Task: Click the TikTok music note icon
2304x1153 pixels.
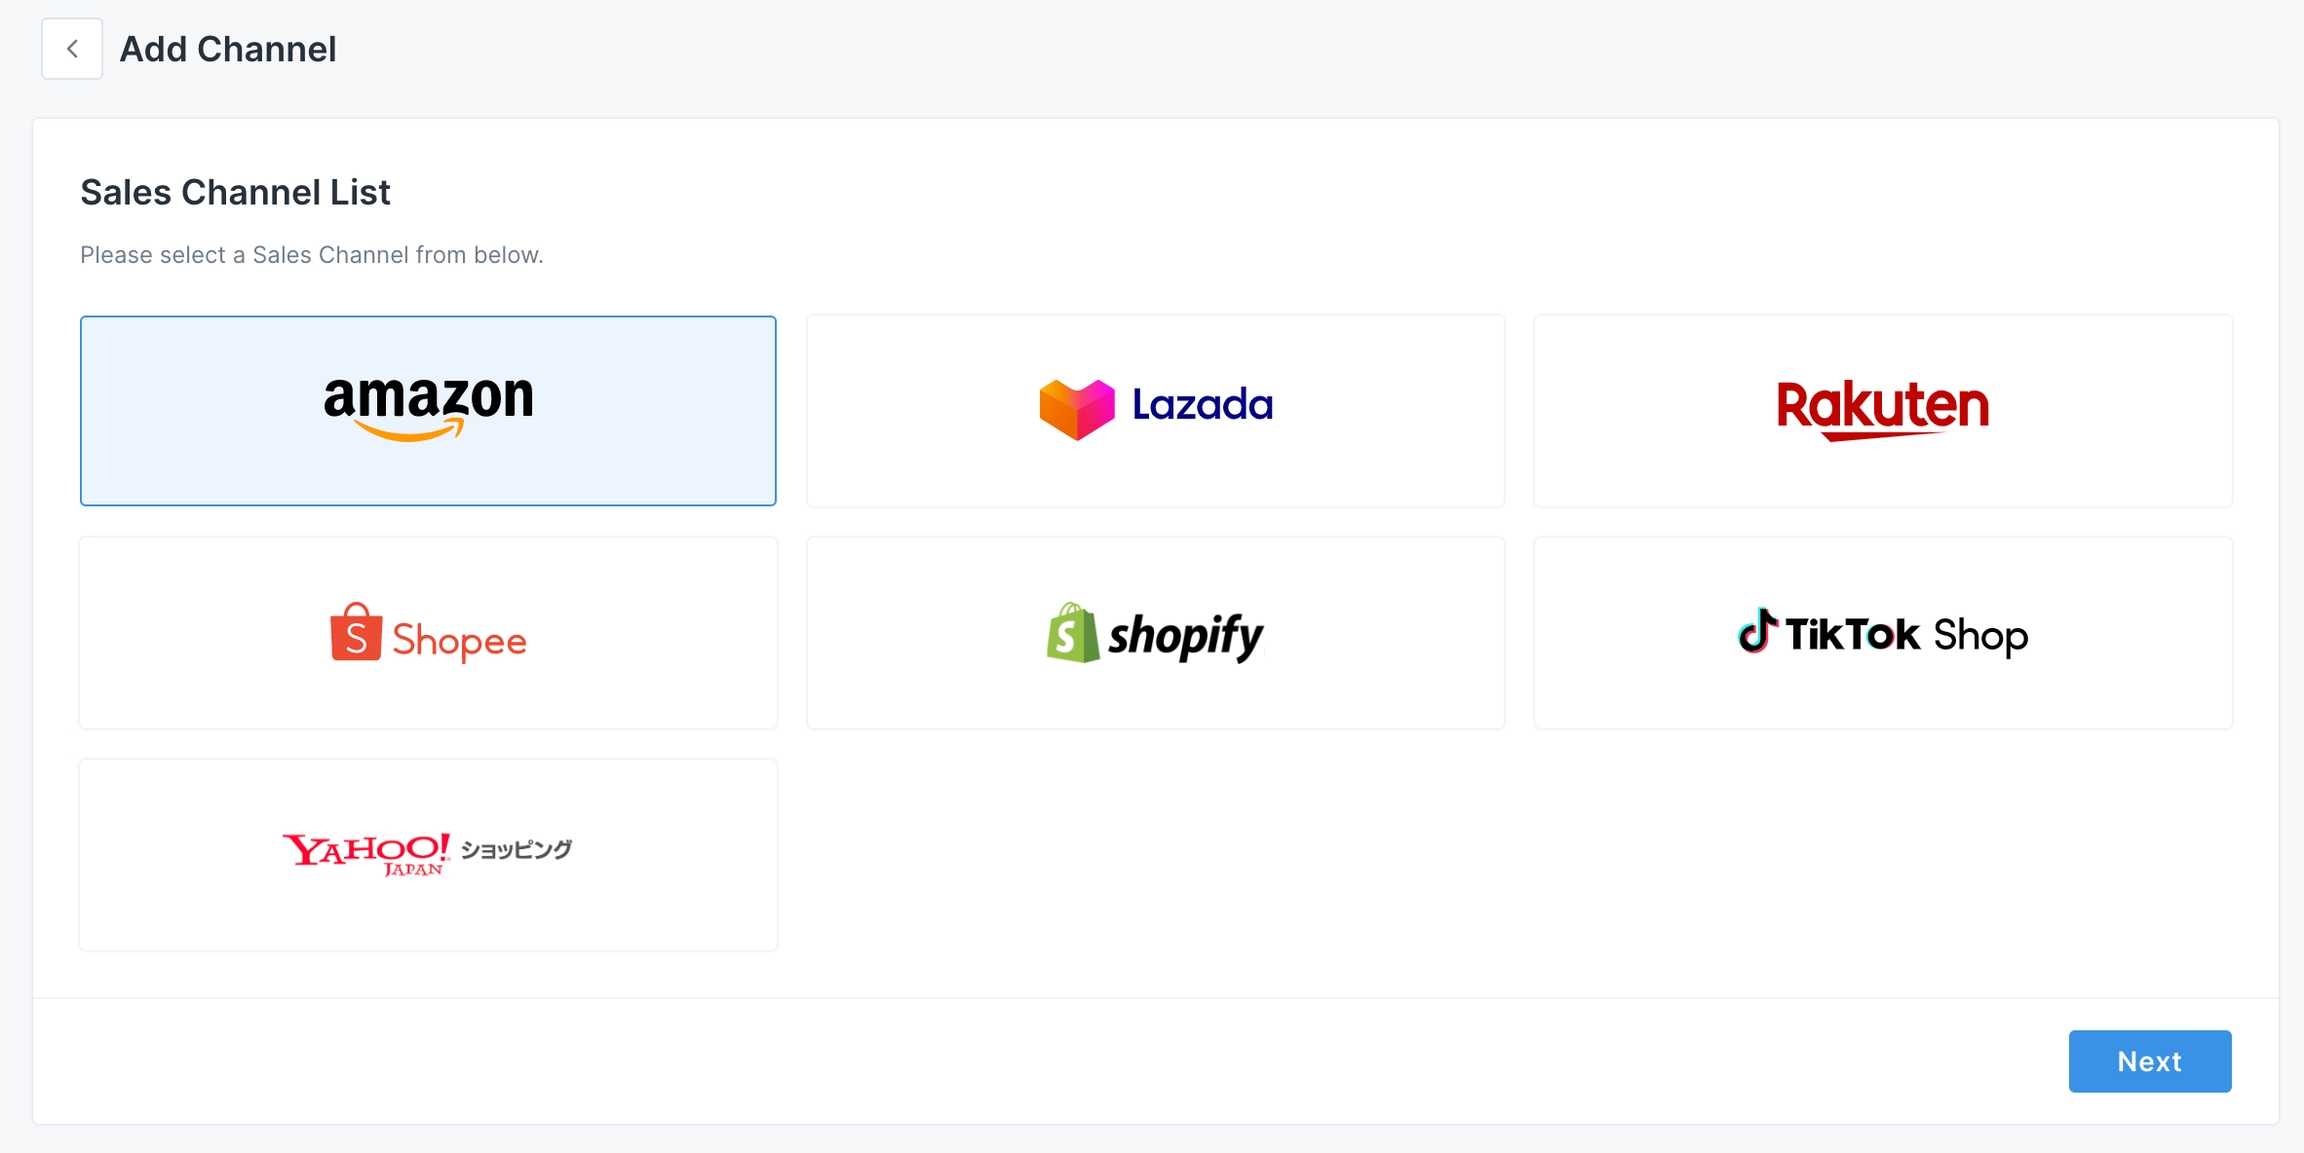Action: 1757,631
